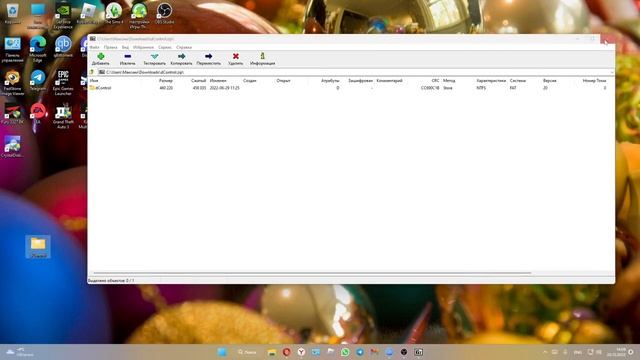Sort by the Открыт column header
640x360 pixels.
283,81
